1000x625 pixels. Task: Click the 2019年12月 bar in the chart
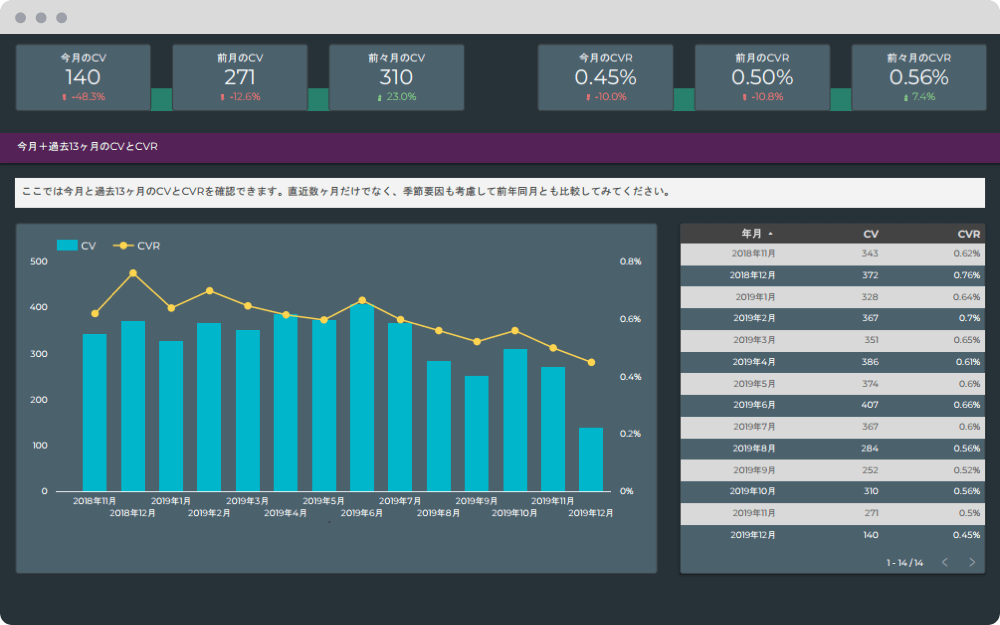(591, 460)
